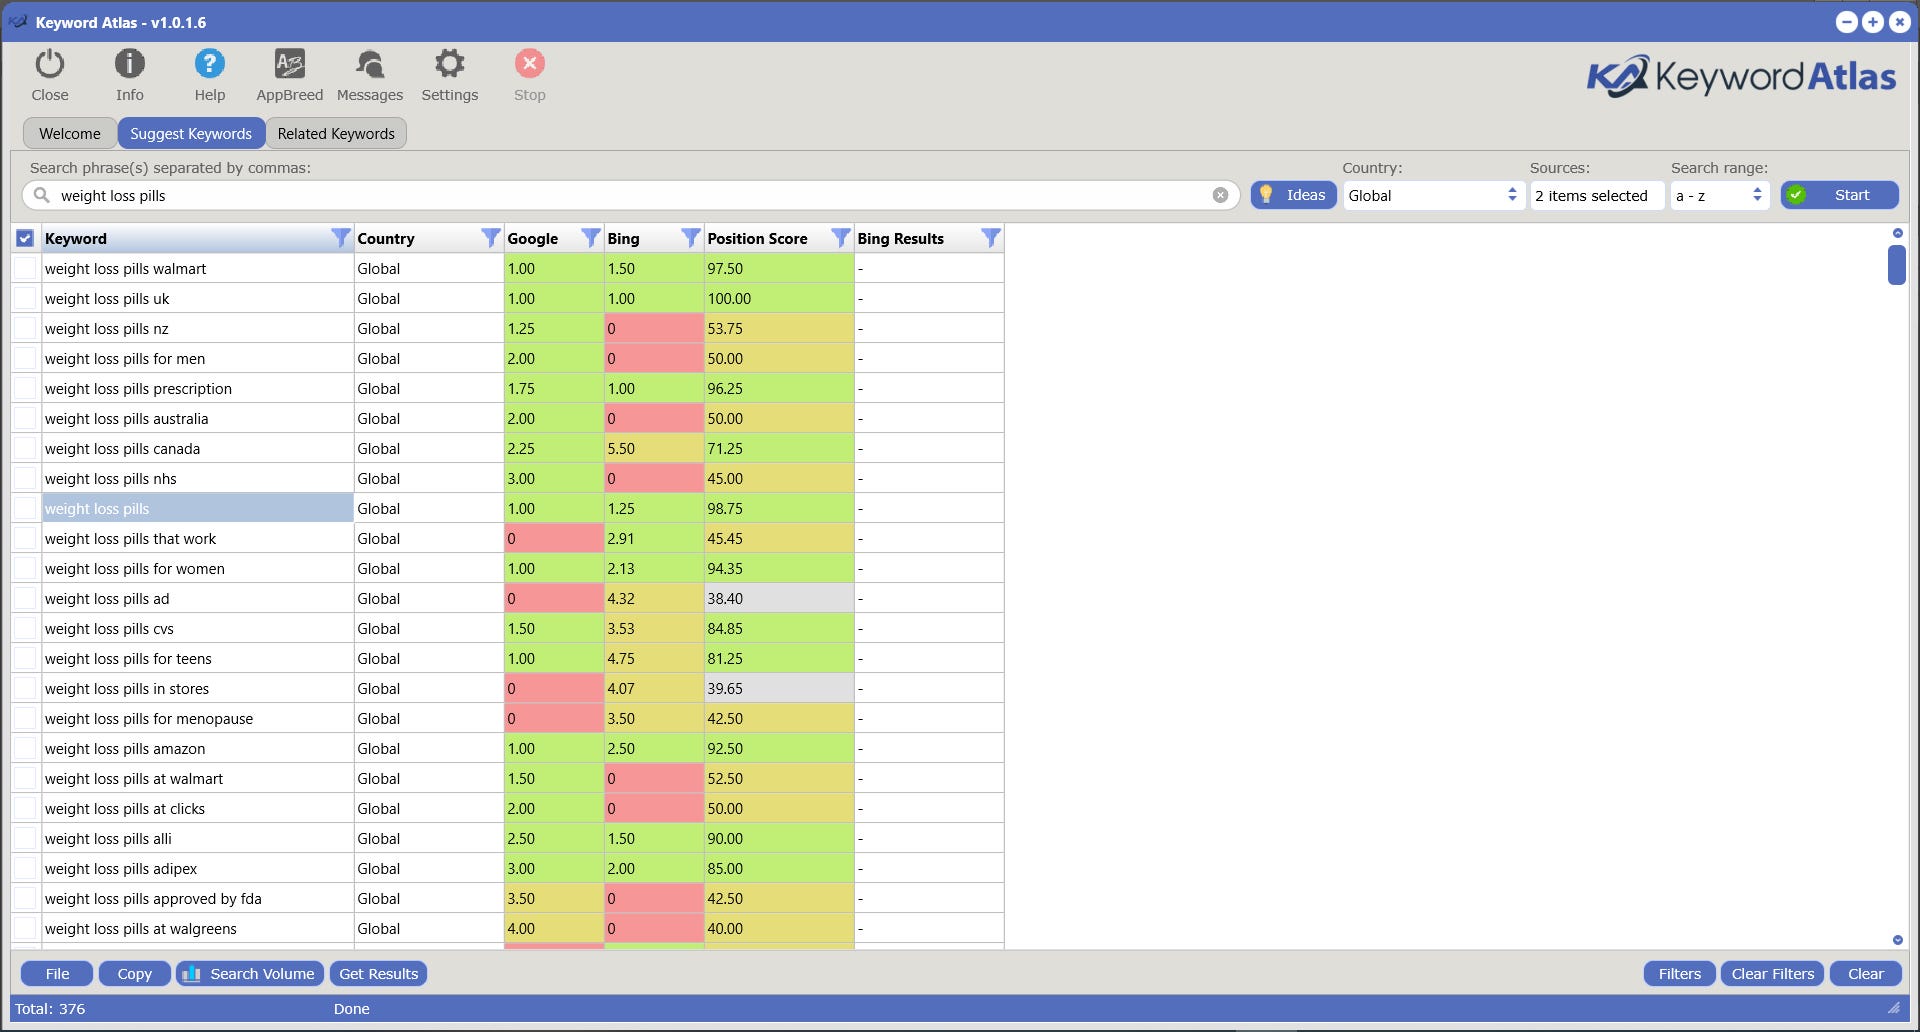Toggle the select-all checkbox in header
The width and height of the screenshot is (1920, 1032).
(x=25, y=238)
